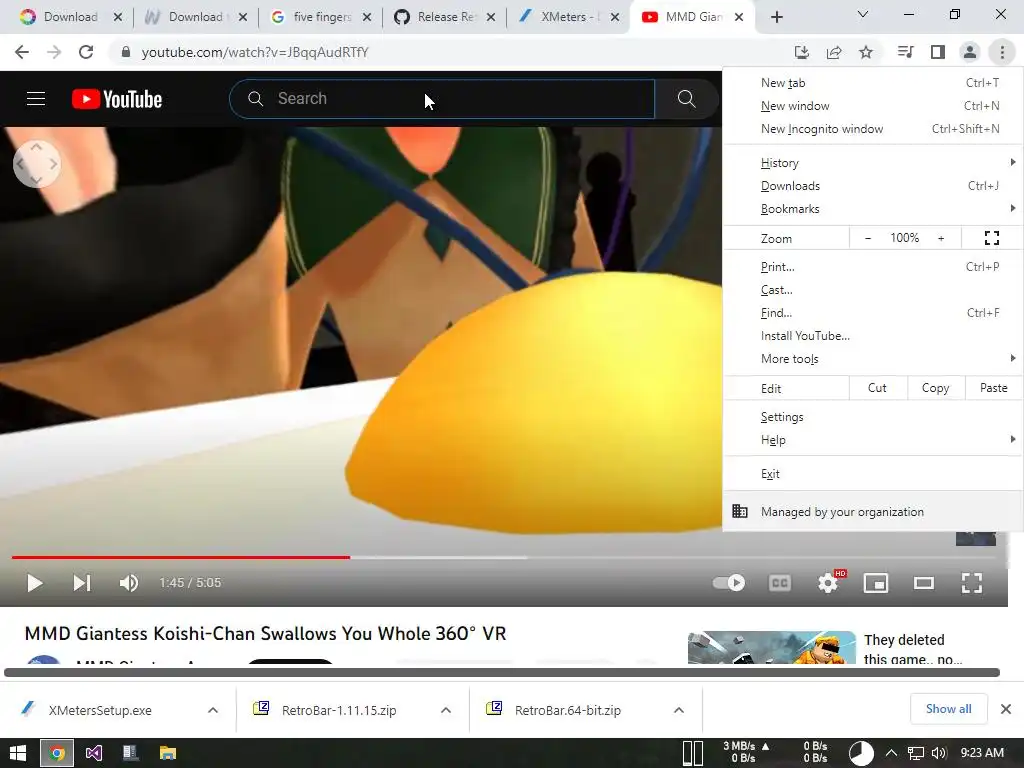Choose Print... in the menu

point(873,266)
